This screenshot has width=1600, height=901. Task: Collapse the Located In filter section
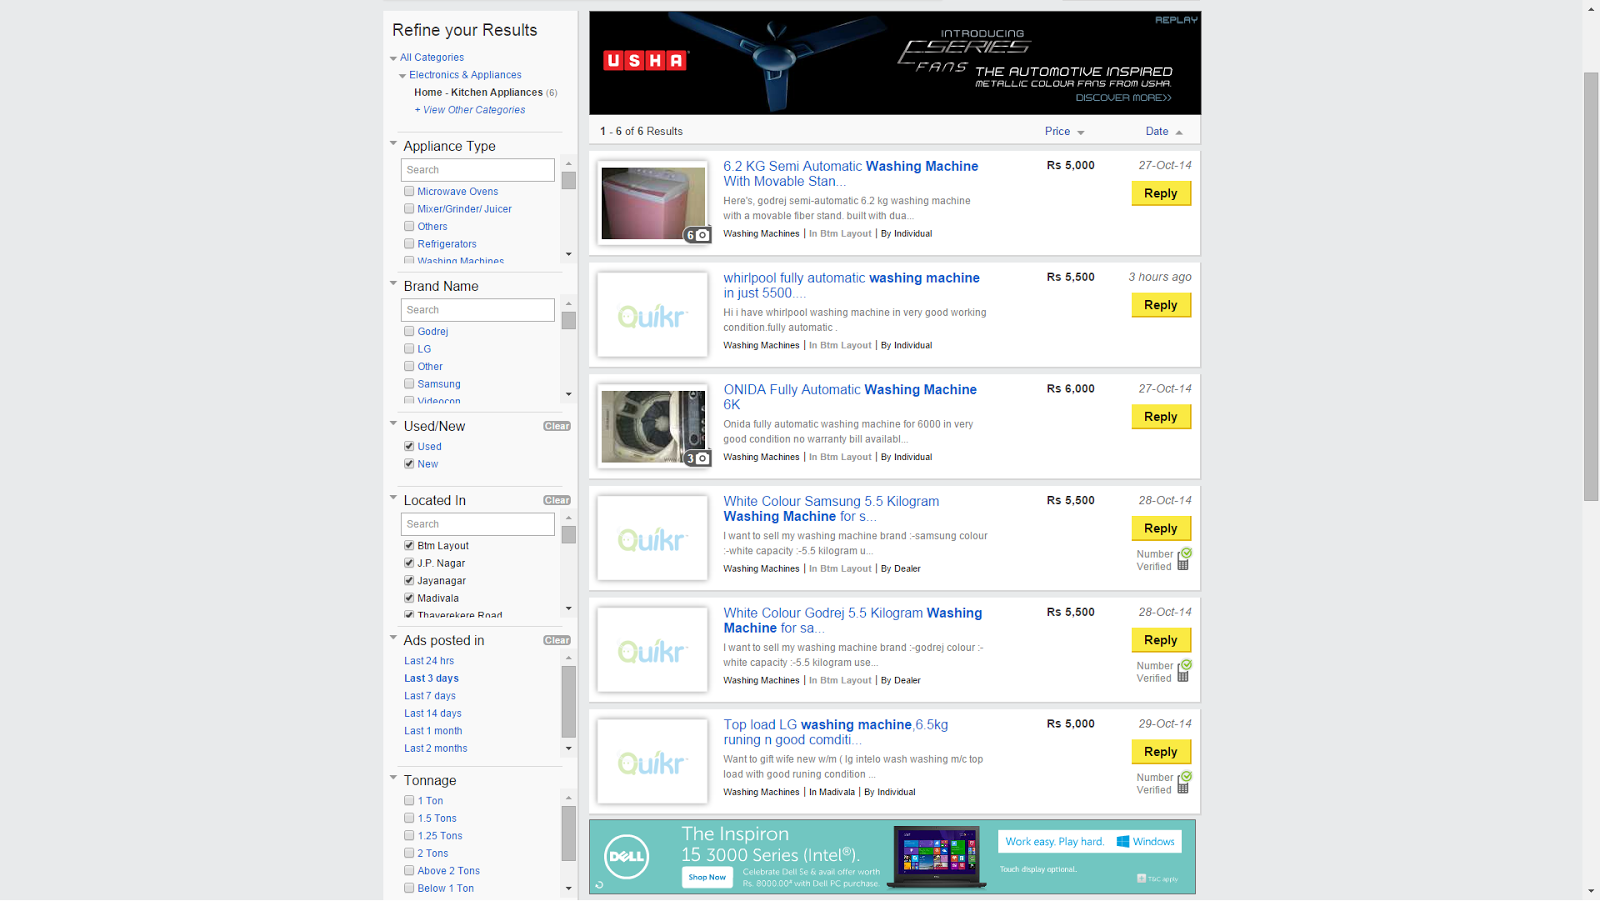point(393,498)
